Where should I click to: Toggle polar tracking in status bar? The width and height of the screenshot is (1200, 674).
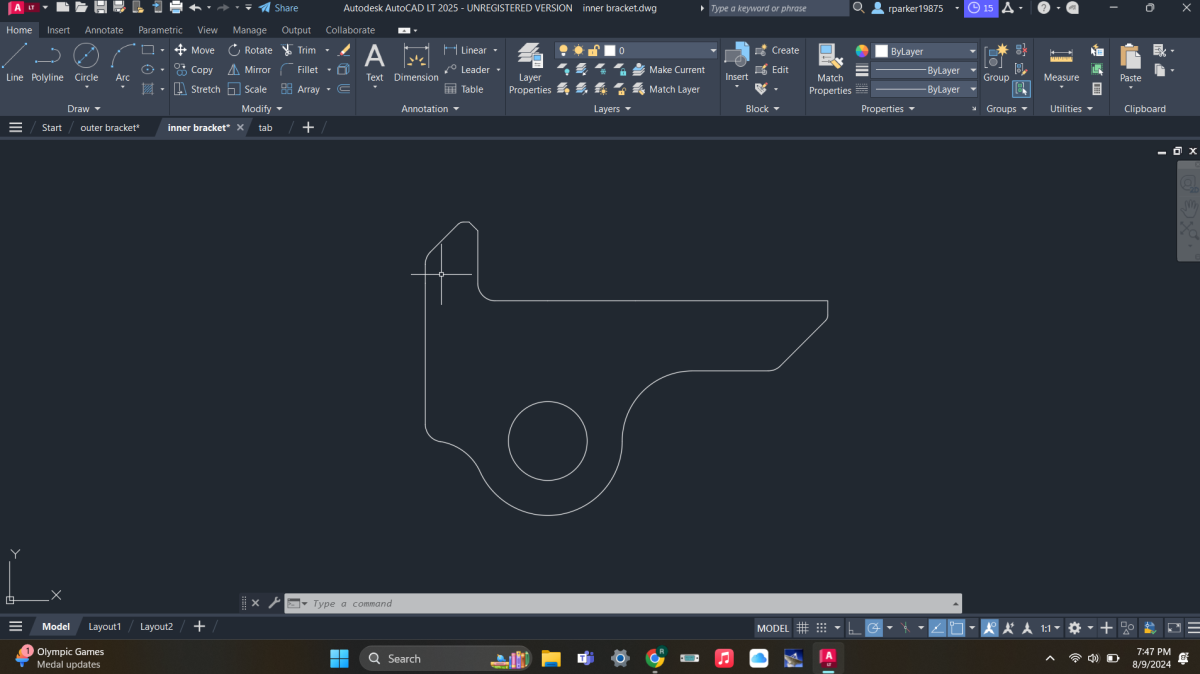pos(873,628)
